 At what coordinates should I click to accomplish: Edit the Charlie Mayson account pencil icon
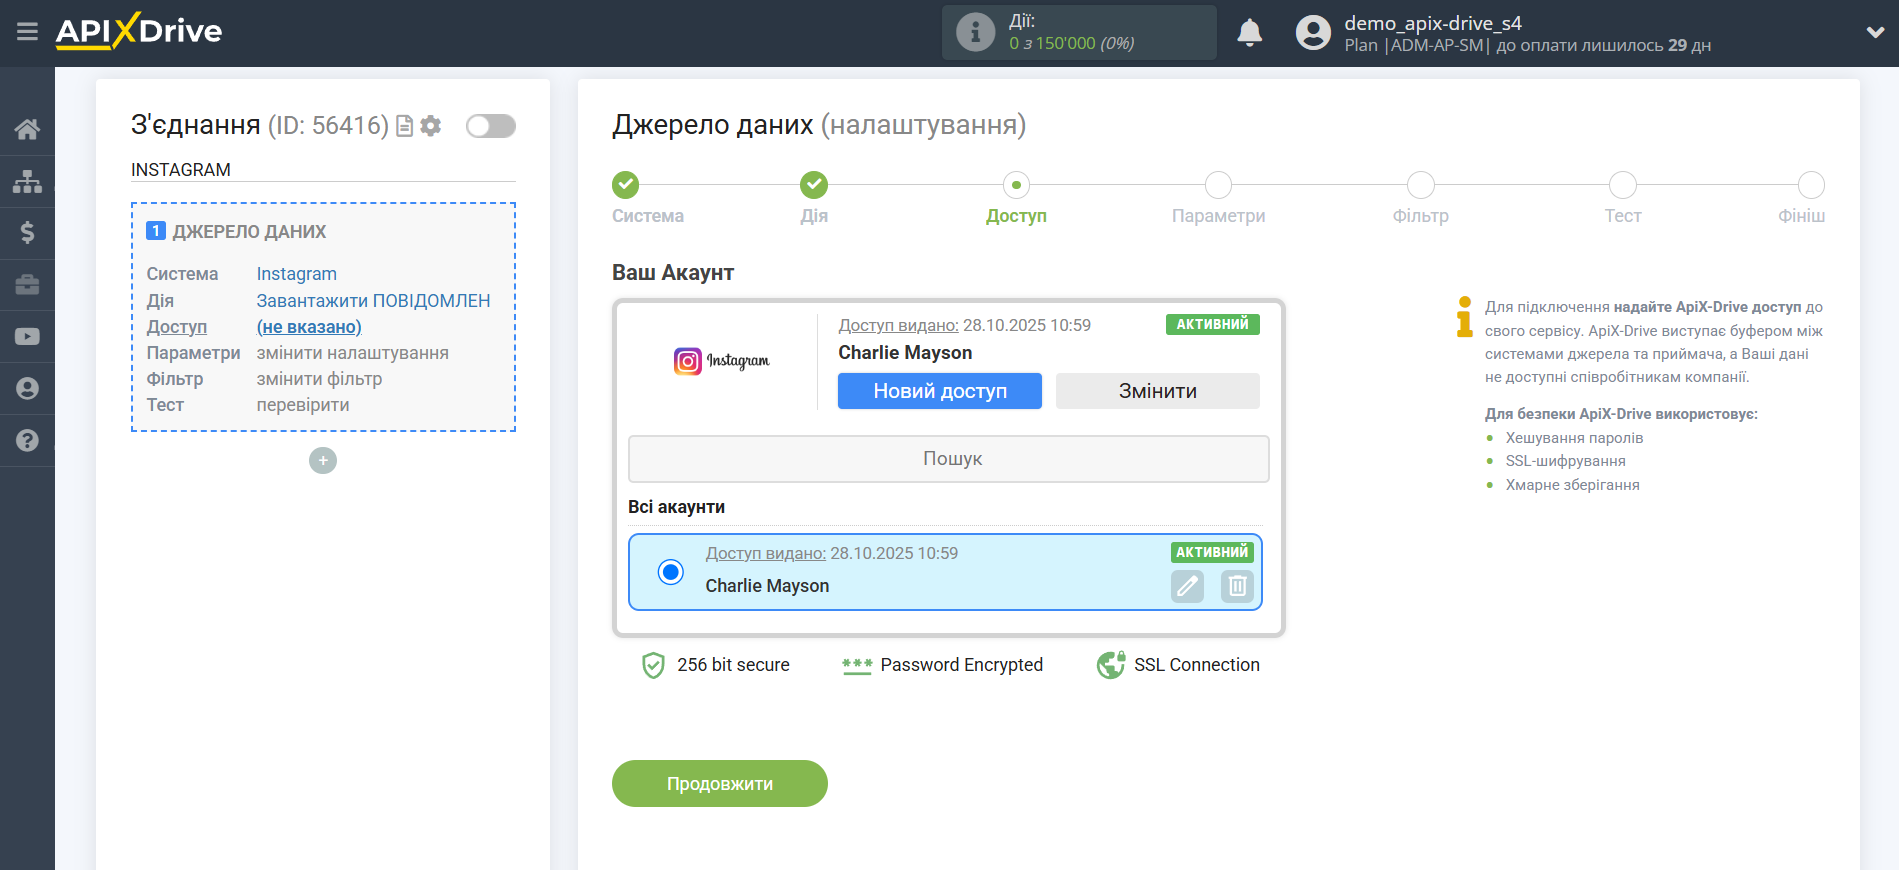pyautogui.click(x=1187, y=586)
